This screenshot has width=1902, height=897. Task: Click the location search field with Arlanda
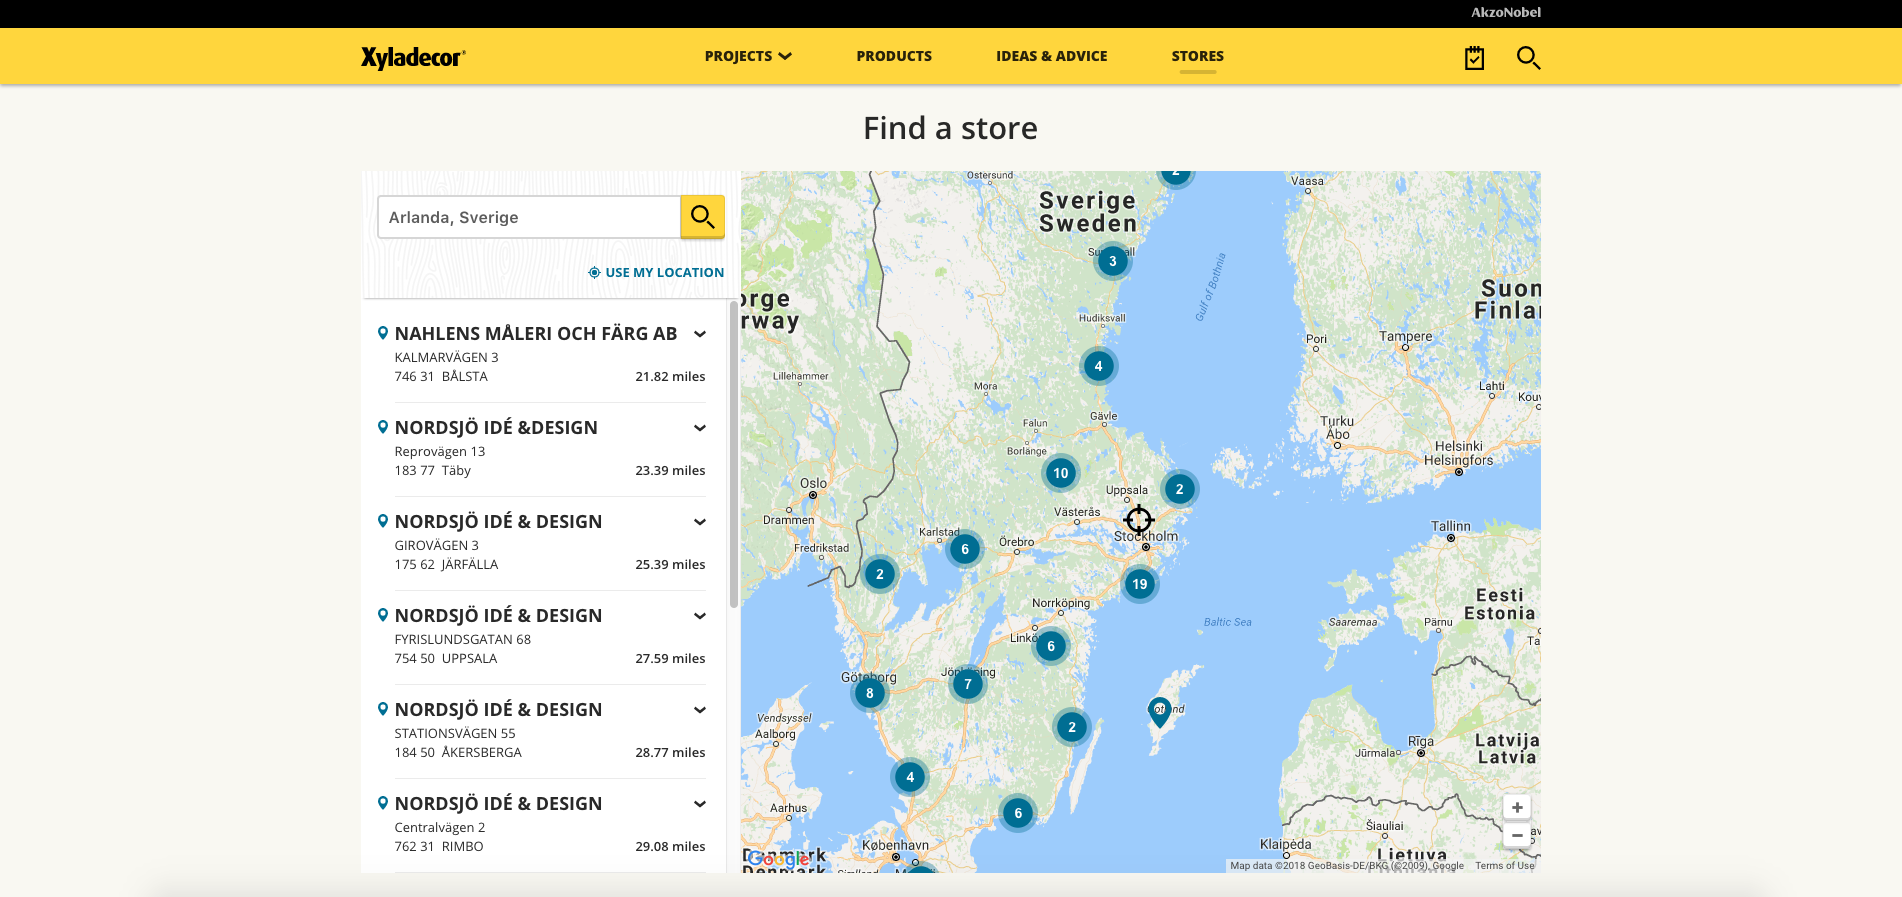[528, 217]
